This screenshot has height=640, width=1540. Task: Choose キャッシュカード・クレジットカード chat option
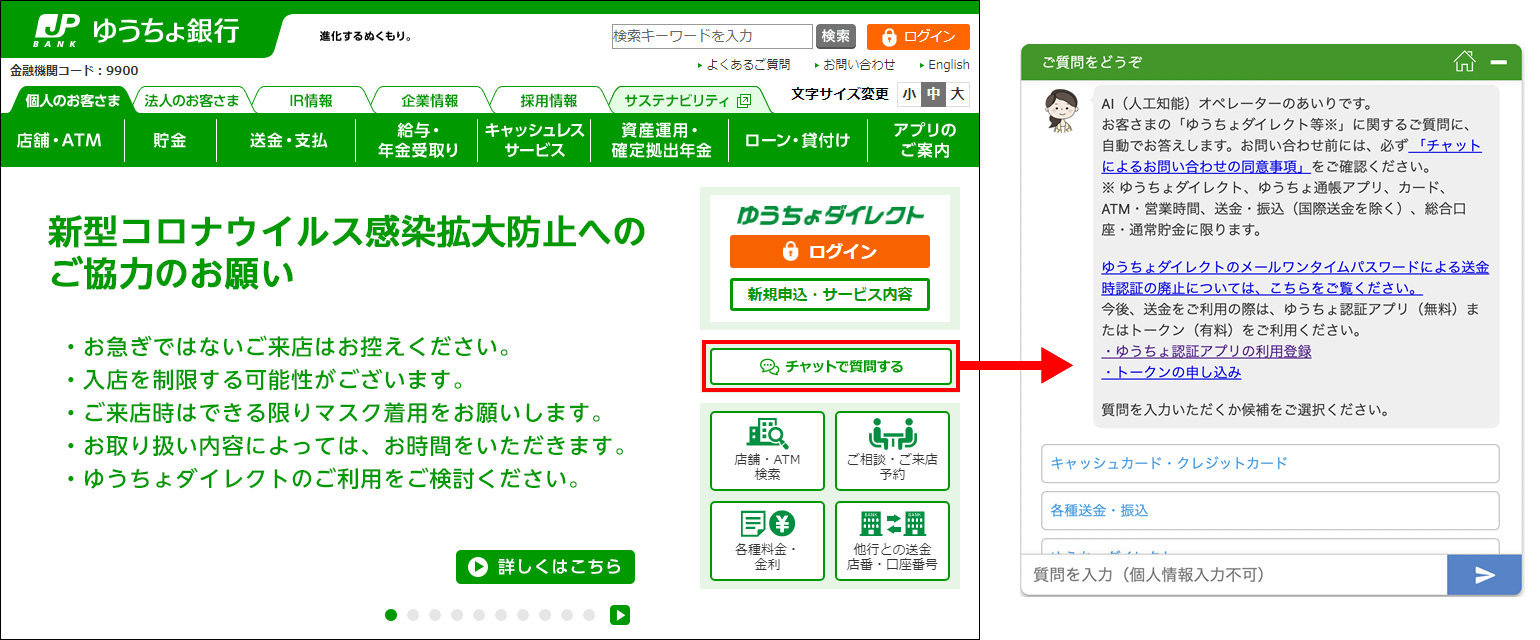pyautogui.click(x=1270, y=463)
